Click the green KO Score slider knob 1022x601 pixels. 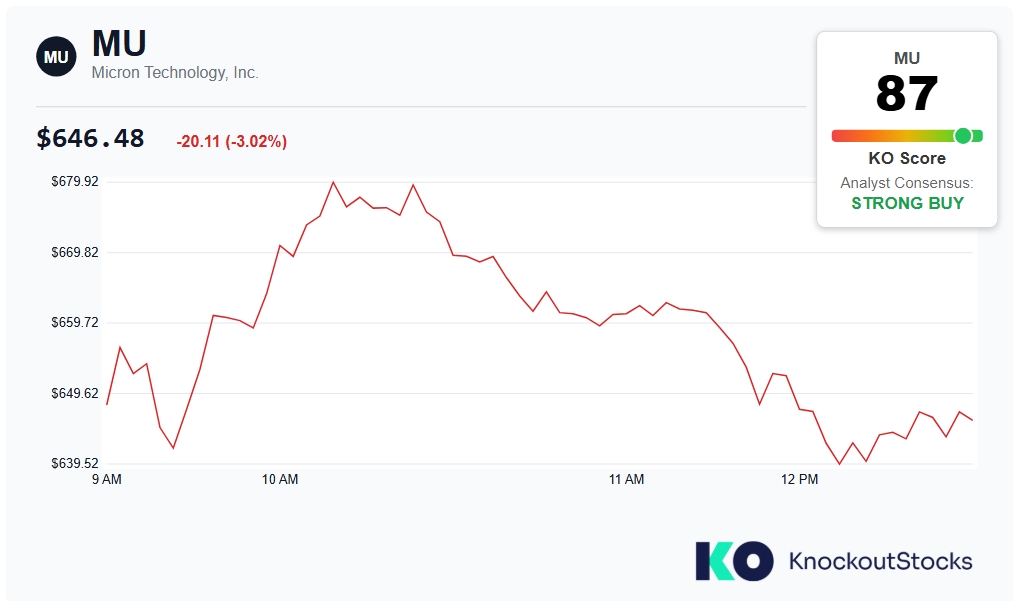[x=963, y=136]
